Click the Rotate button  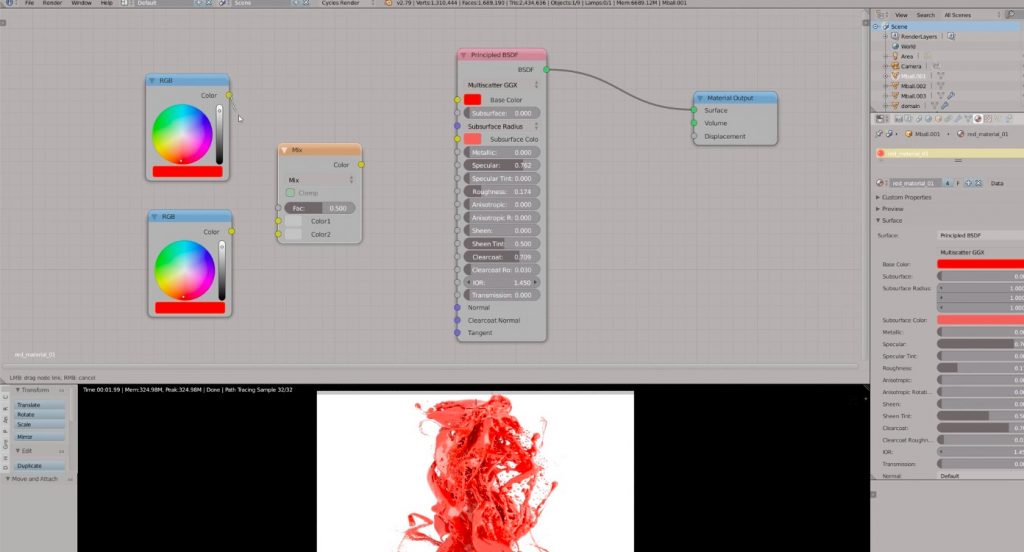tap(39, 415)
